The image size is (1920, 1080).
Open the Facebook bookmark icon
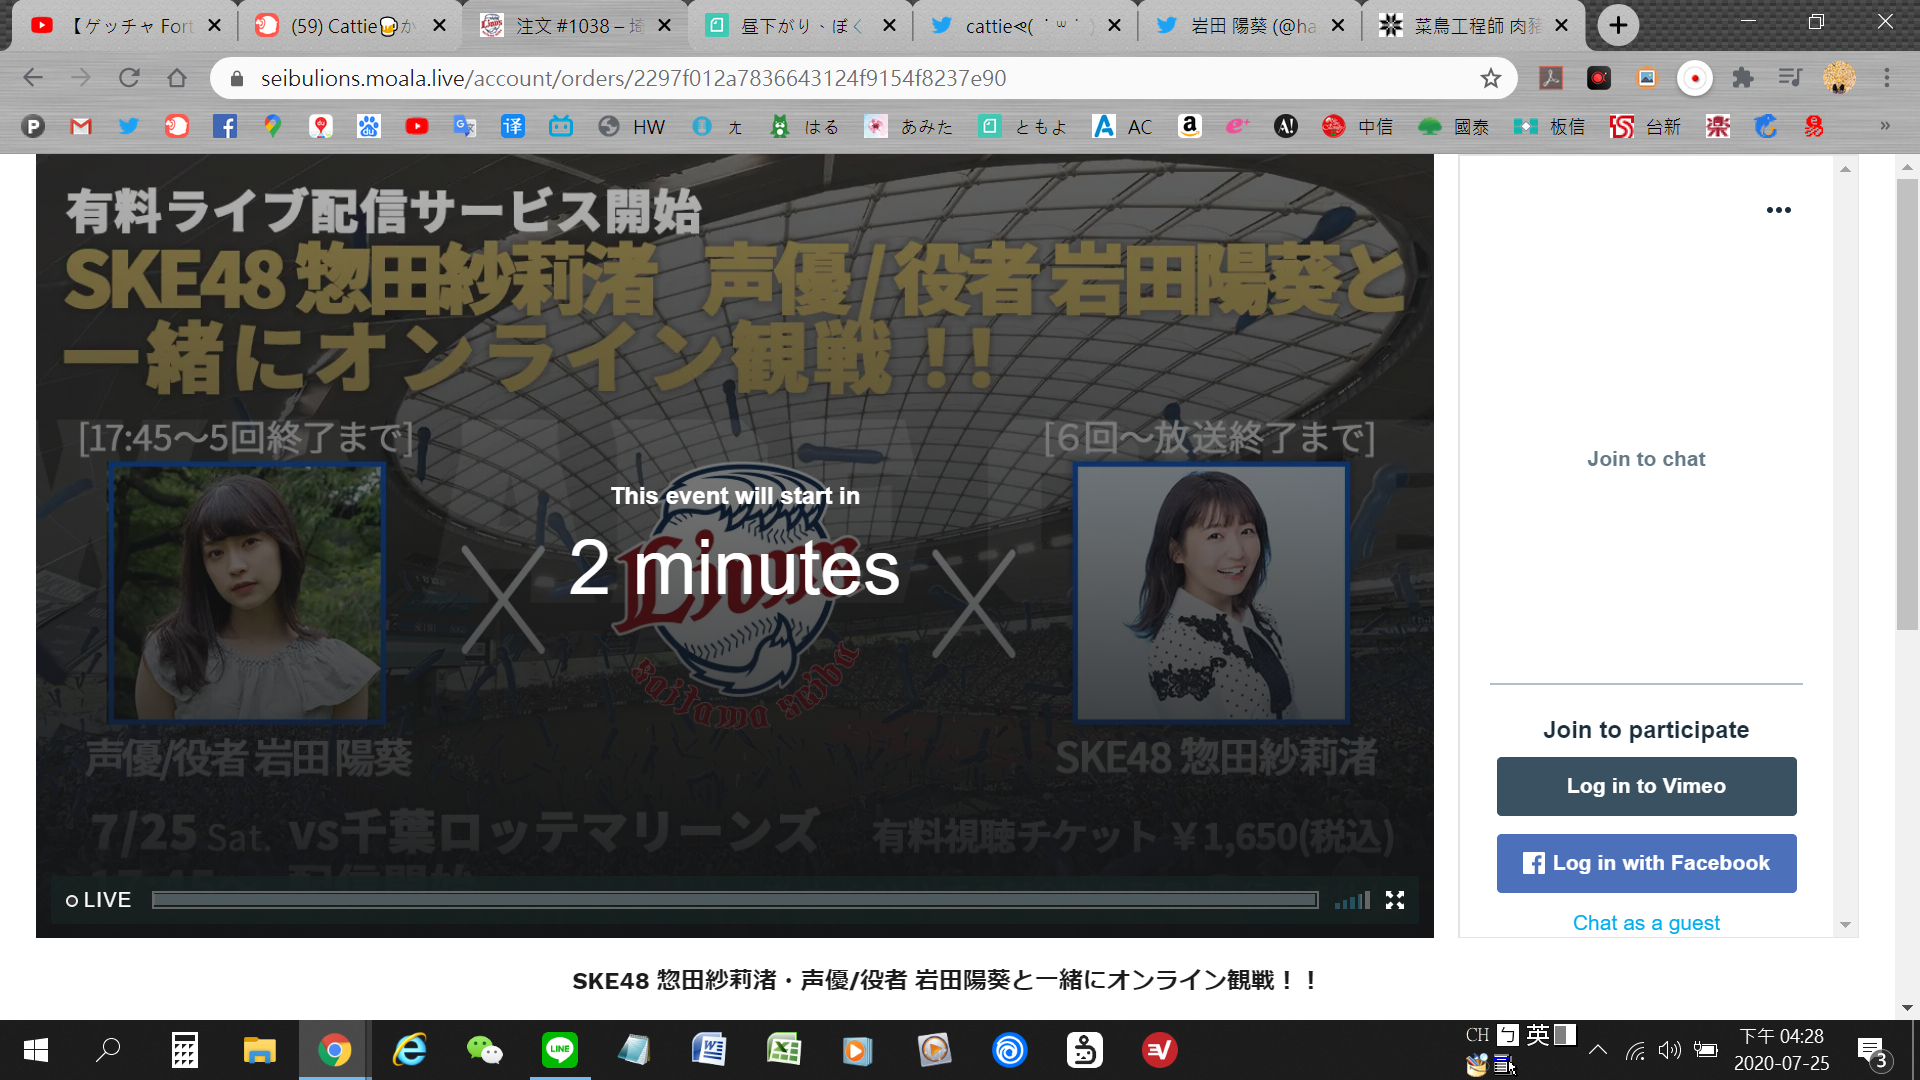coord(225,127)
